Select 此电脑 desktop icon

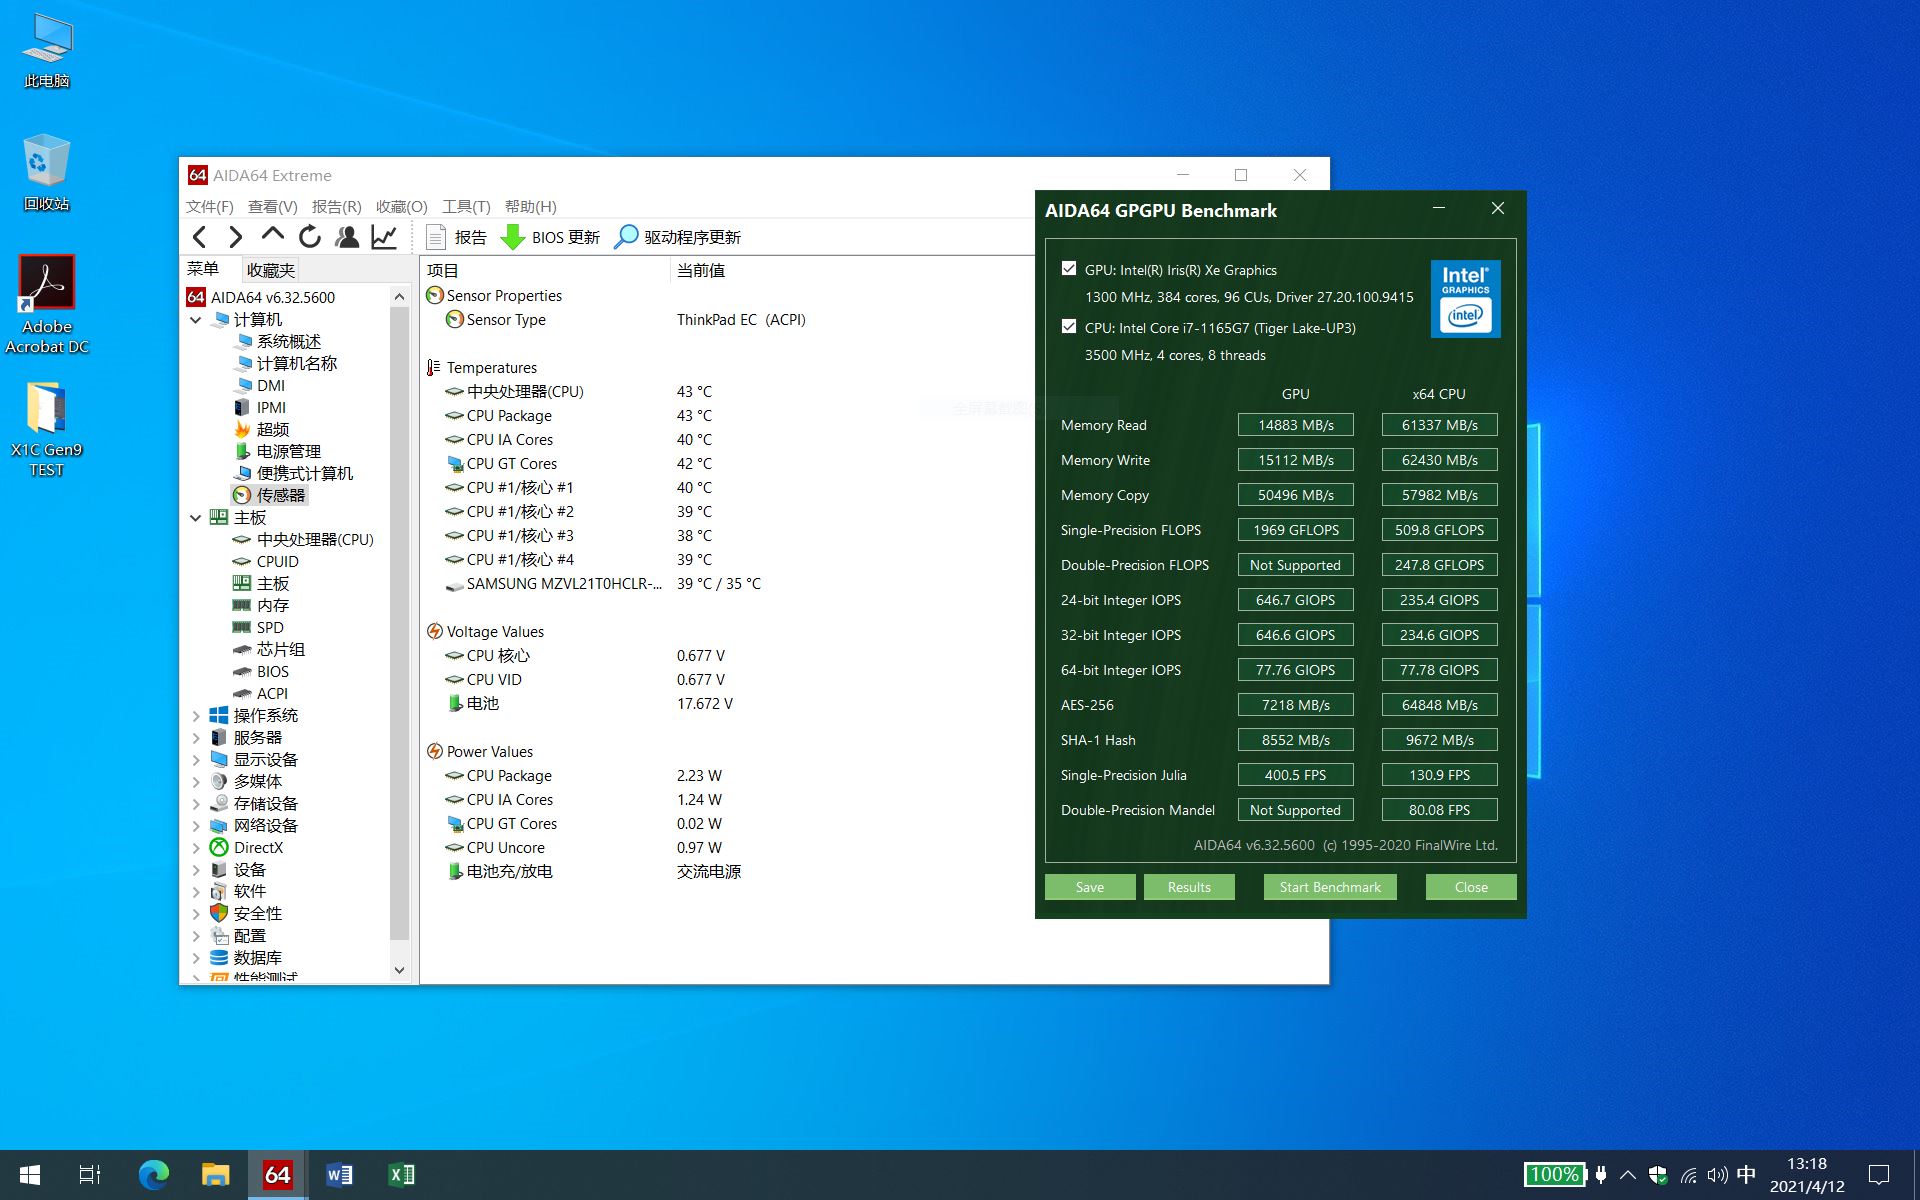tap(47, 52)
